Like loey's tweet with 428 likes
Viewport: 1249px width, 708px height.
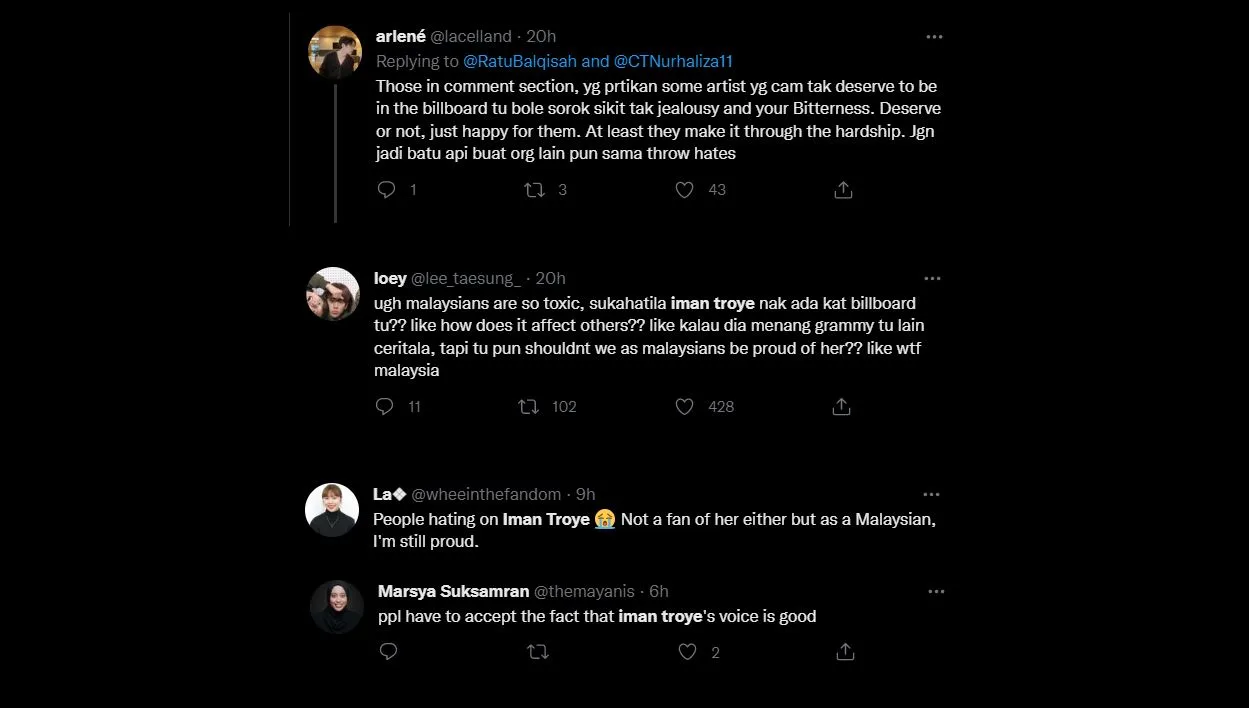(x=685, y=406)
